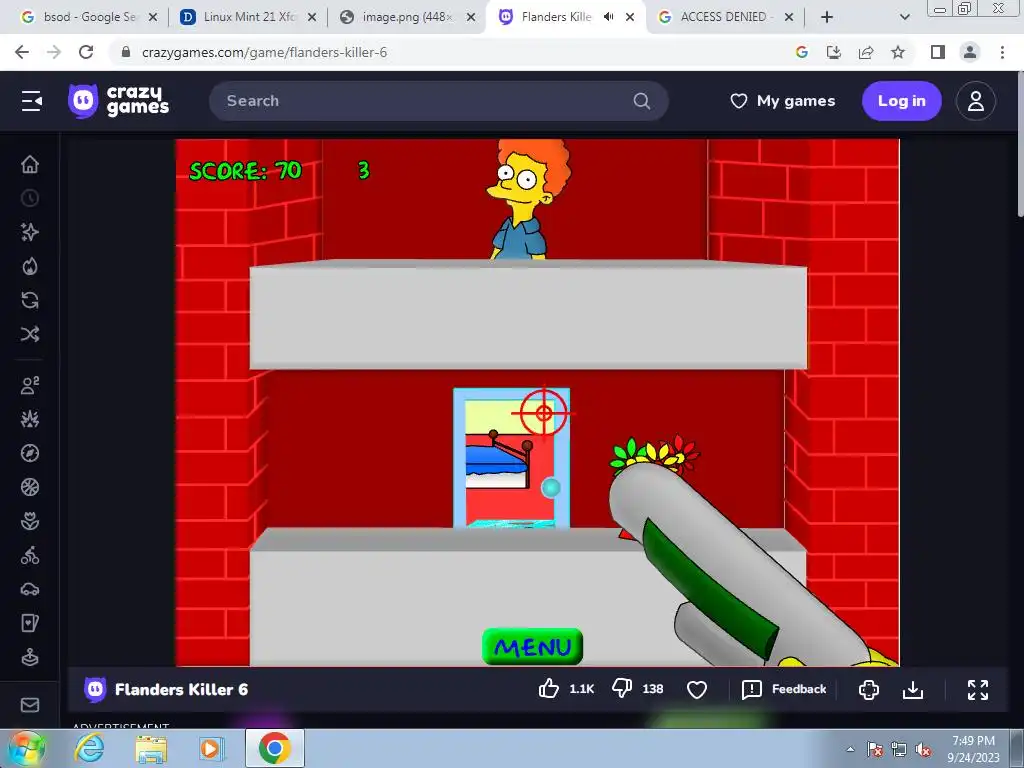Click install app icon in address bar

coord(833,52)
